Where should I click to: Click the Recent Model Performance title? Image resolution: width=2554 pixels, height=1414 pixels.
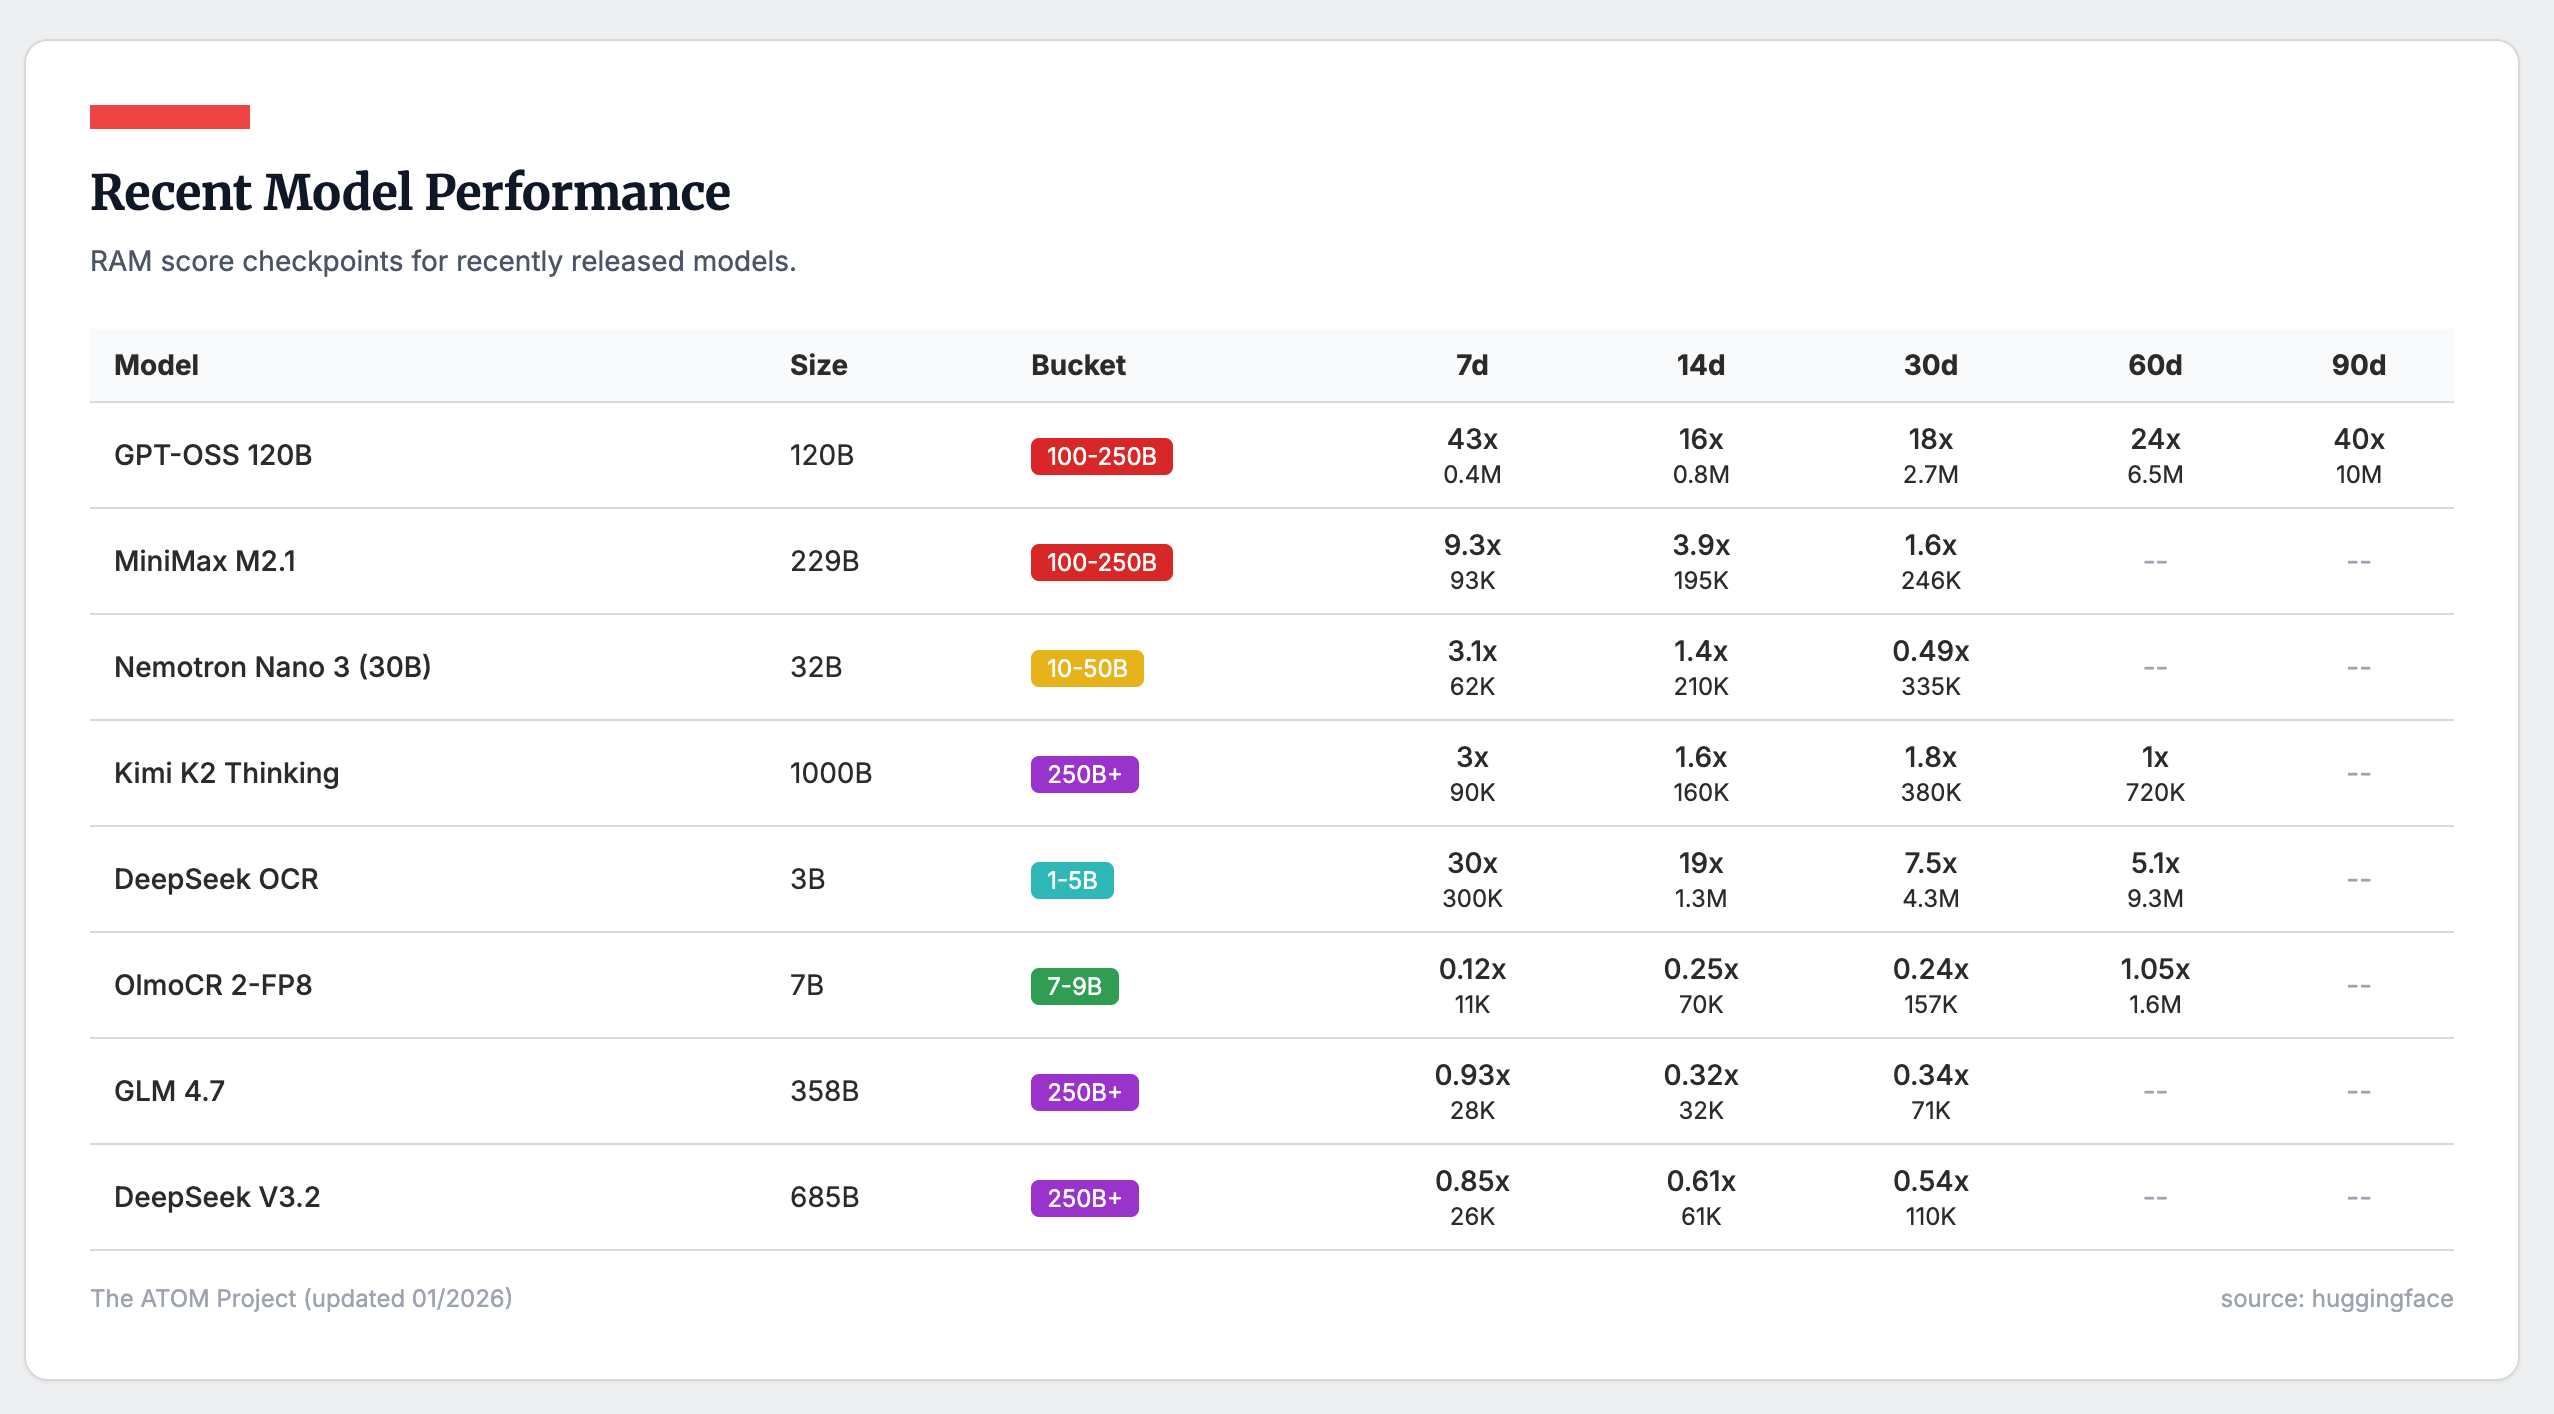(410, 192)
